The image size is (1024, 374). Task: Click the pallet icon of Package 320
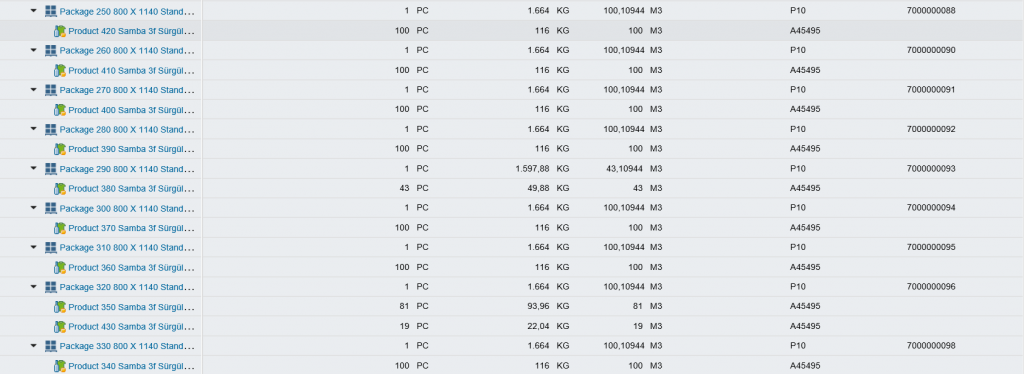click(x=50, y=287)
